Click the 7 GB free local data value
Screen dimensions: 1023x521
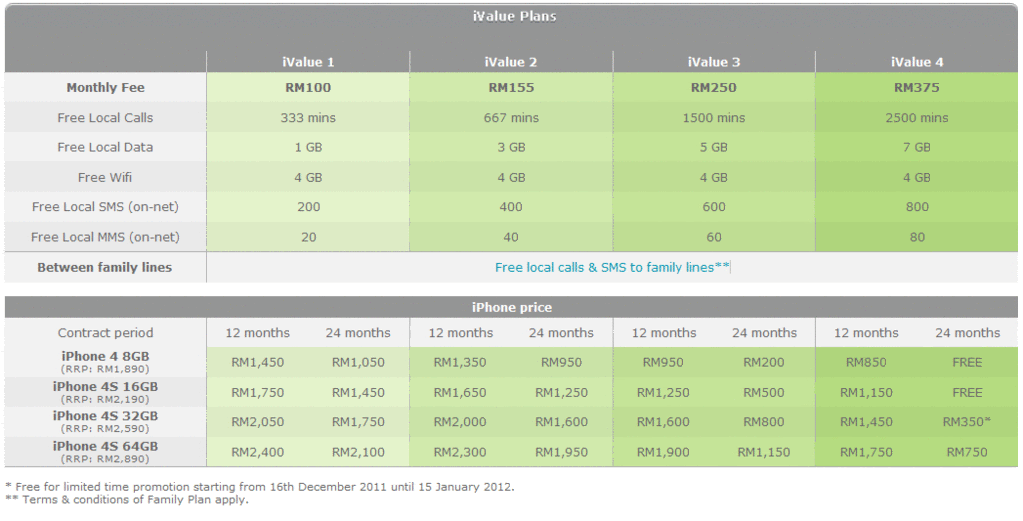pos(917,147)
